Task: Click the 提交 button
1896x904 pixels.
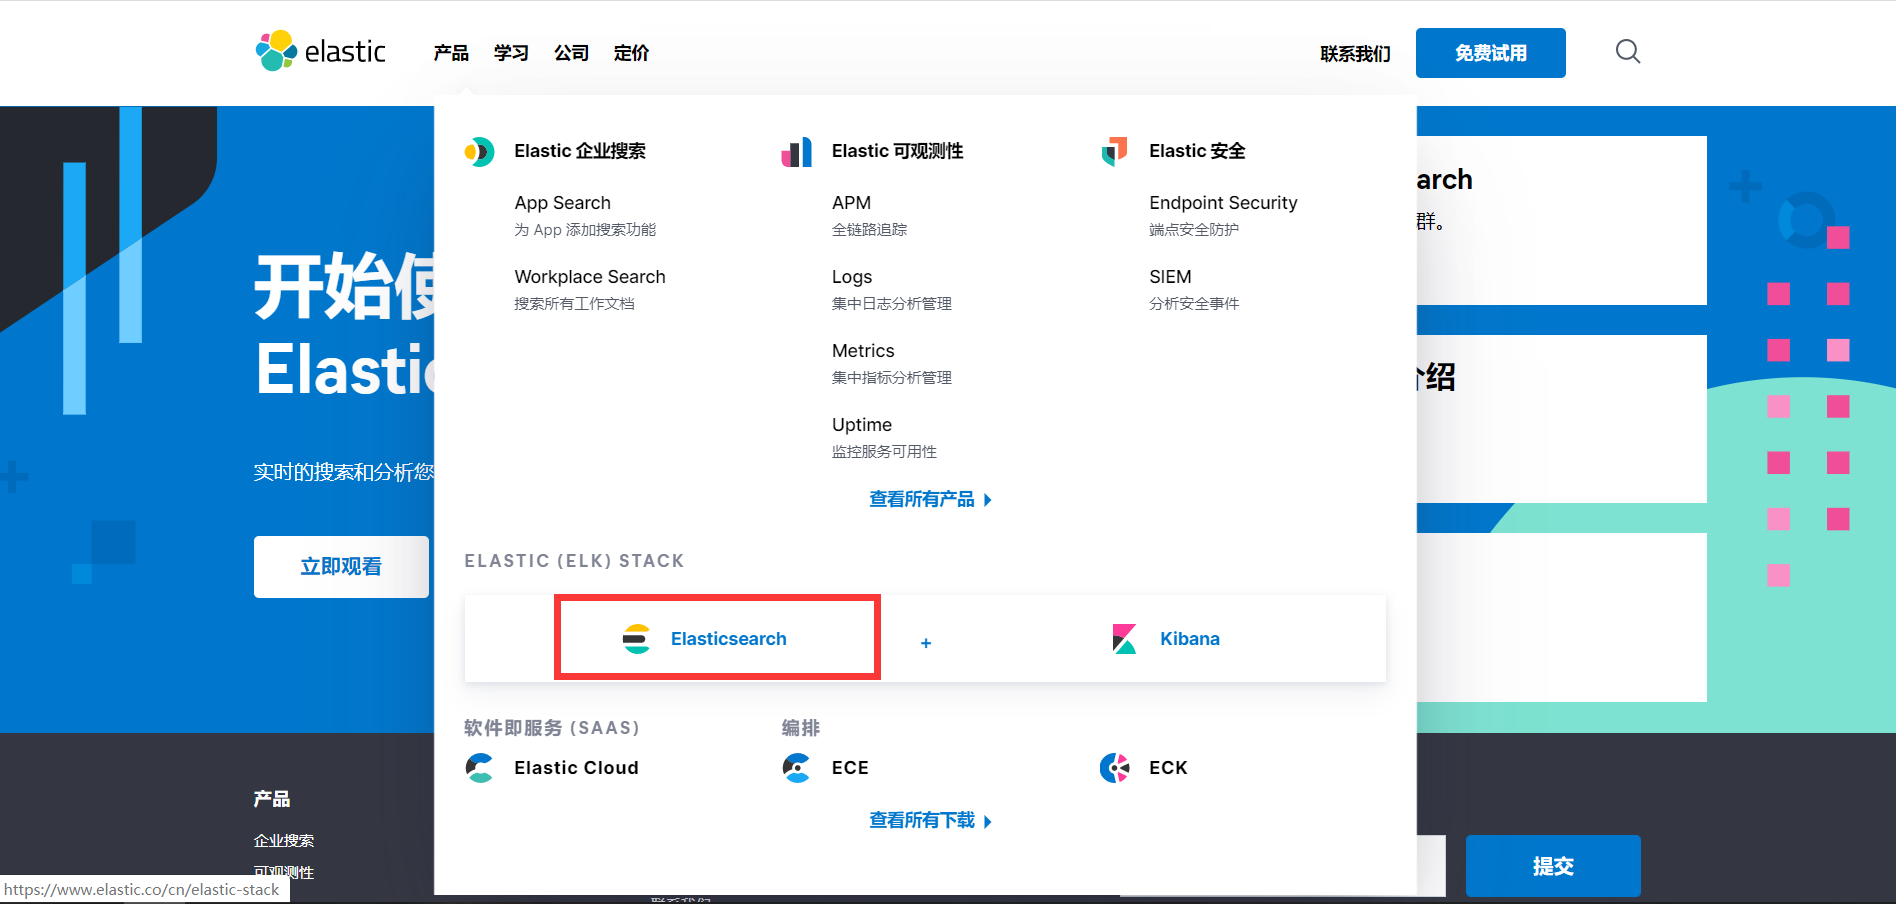Action: [1553, 866]
